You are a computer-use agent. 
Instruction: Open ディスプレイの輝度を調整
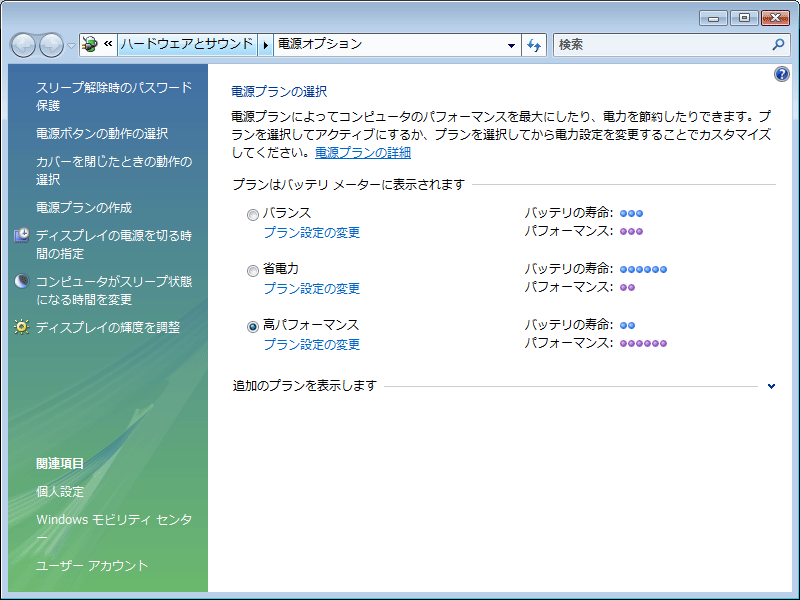pyautogui.click(x=108, y=328)
